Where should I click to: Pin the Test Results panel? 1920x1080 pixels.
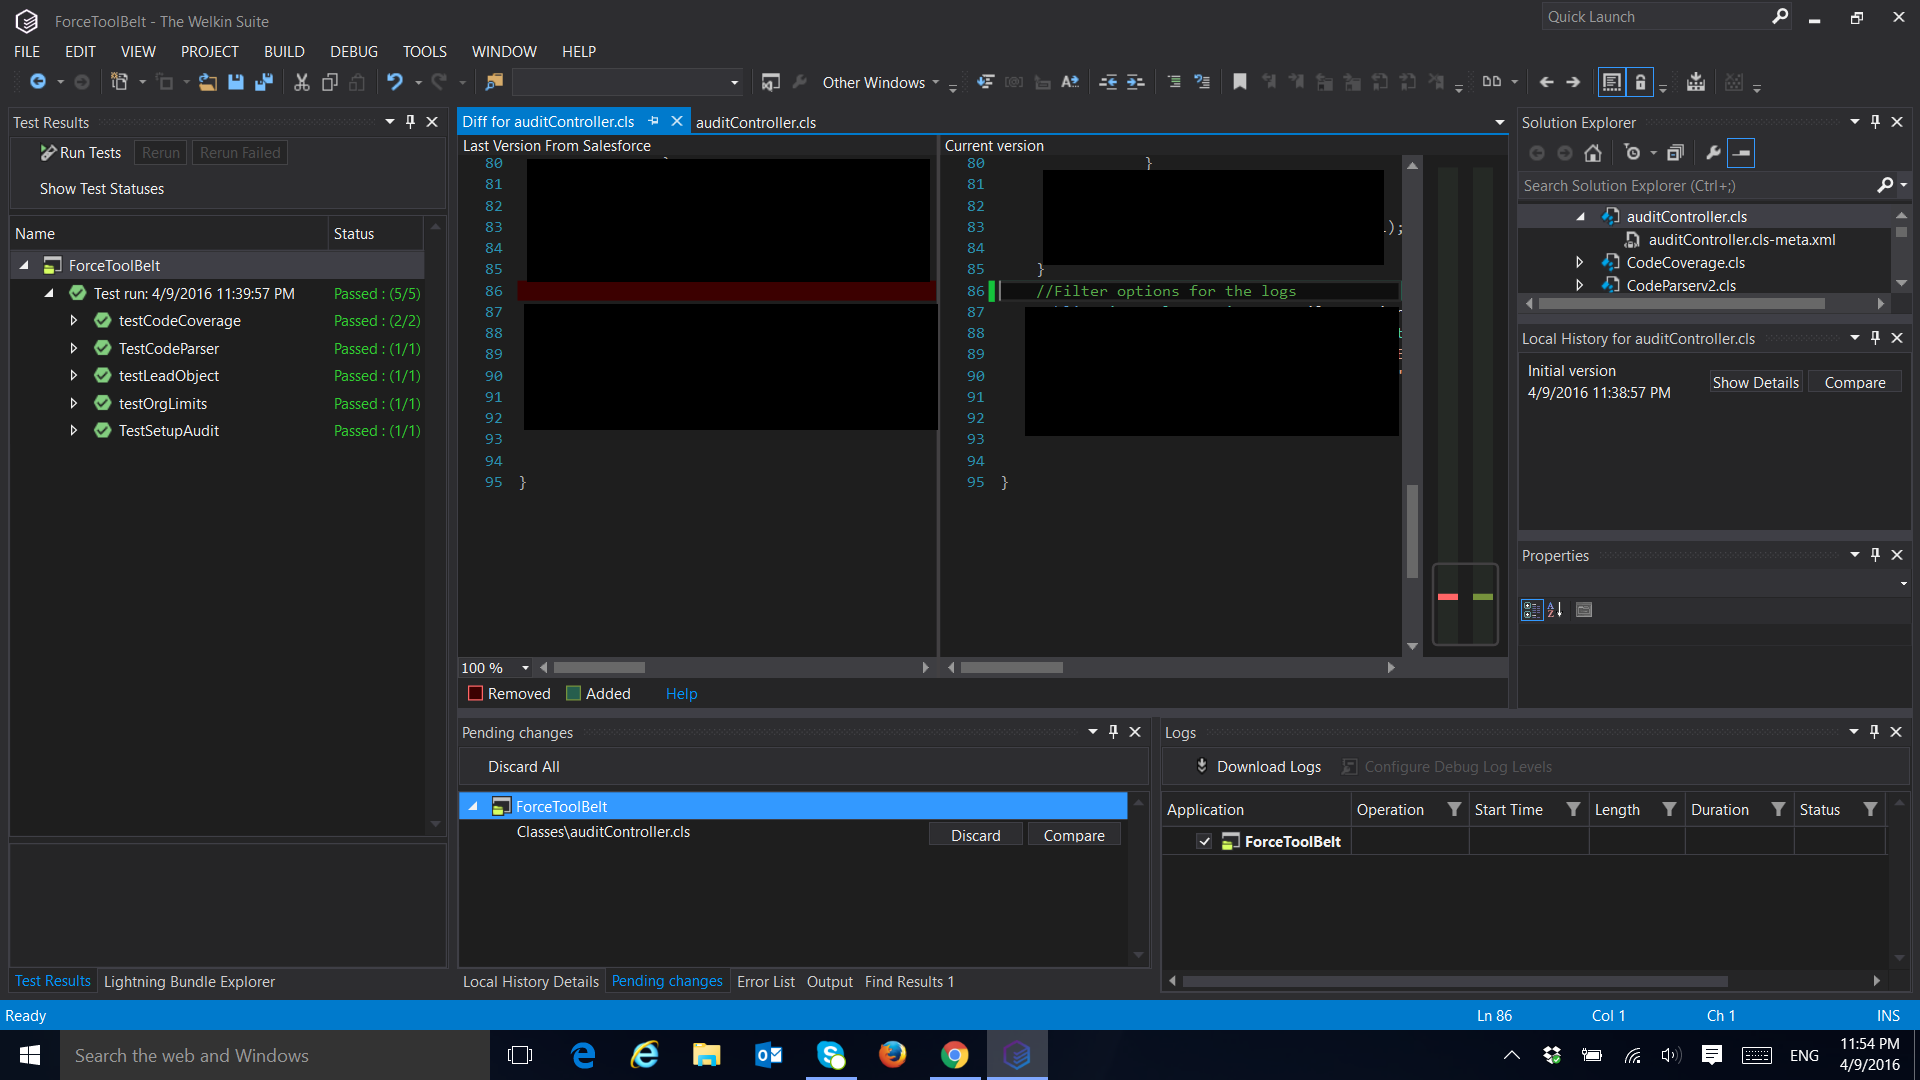tap(410, 122)
